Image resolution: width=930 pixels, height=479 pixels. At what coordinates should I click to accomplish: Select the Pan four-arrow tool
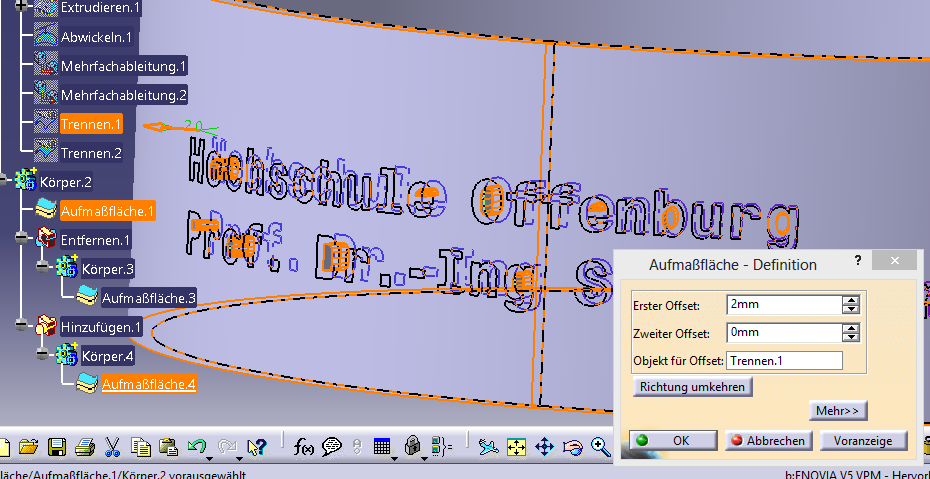pyautogui.click(x=544, y=446)
